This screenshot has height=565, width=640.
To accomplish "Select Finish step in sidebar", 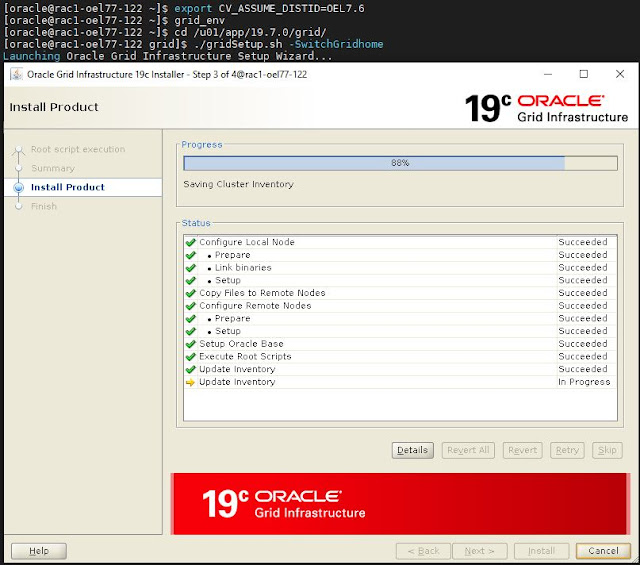I will point(44,206).
